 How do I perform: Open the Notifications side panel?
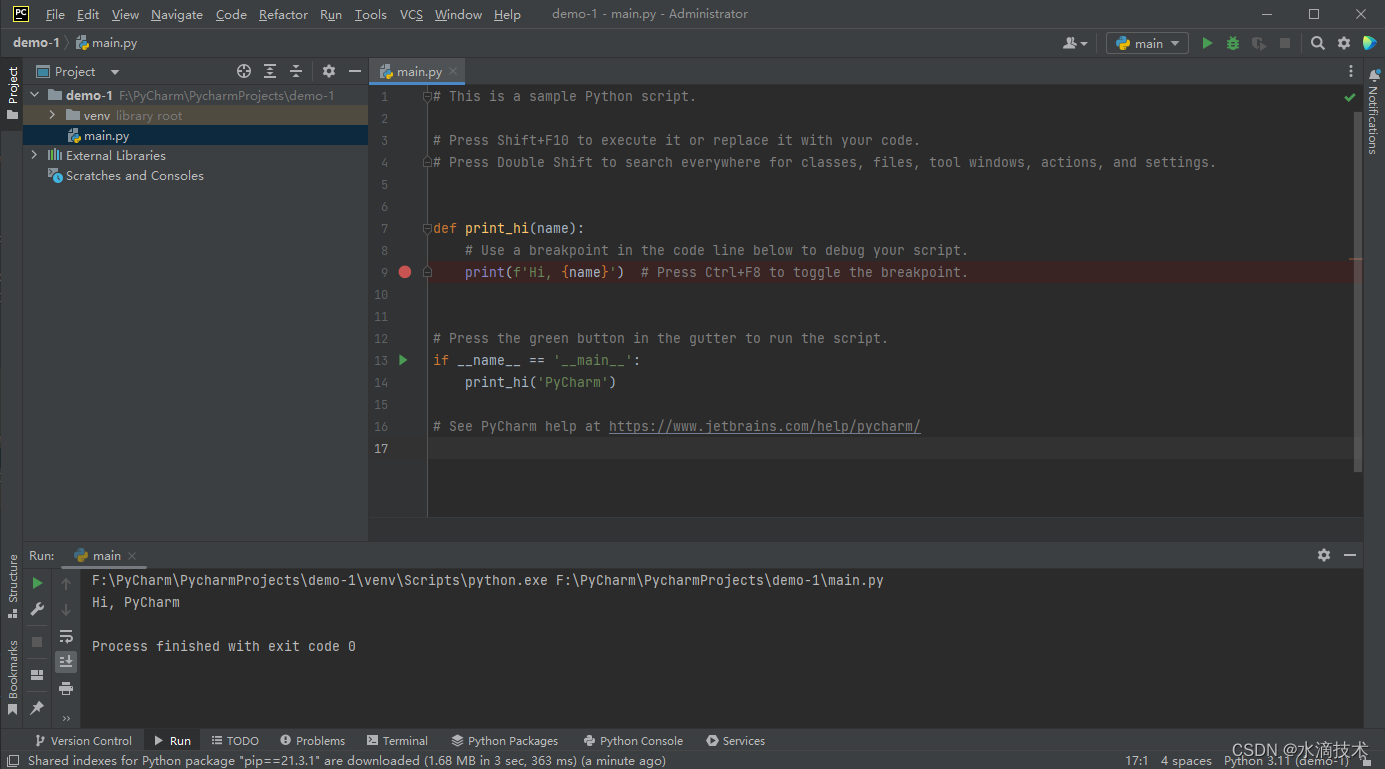(1374, 111)
